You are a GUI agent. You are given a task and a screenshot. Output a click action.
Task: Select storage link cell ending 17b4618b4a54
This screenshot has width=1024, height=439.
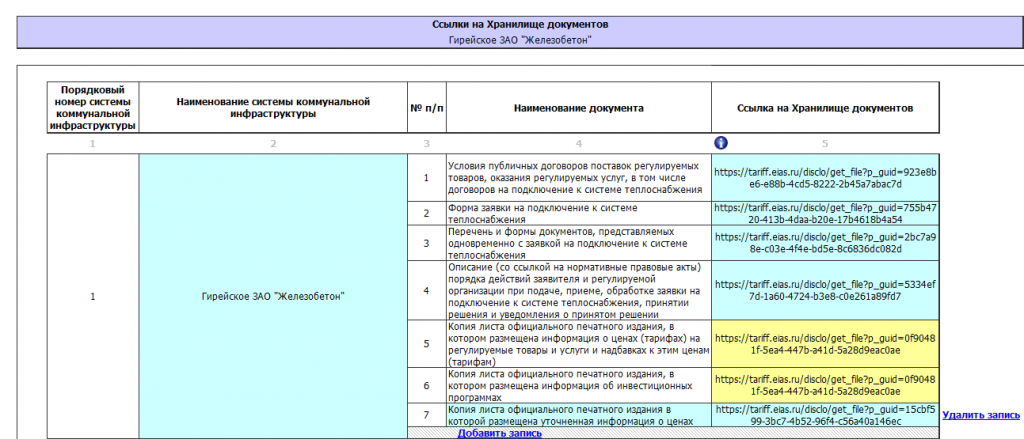[825, 214]
